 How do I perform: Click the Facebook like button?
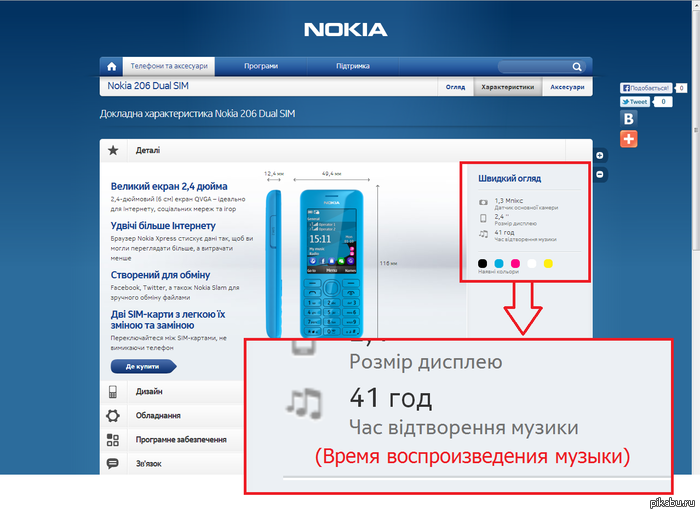click(646, 88)
